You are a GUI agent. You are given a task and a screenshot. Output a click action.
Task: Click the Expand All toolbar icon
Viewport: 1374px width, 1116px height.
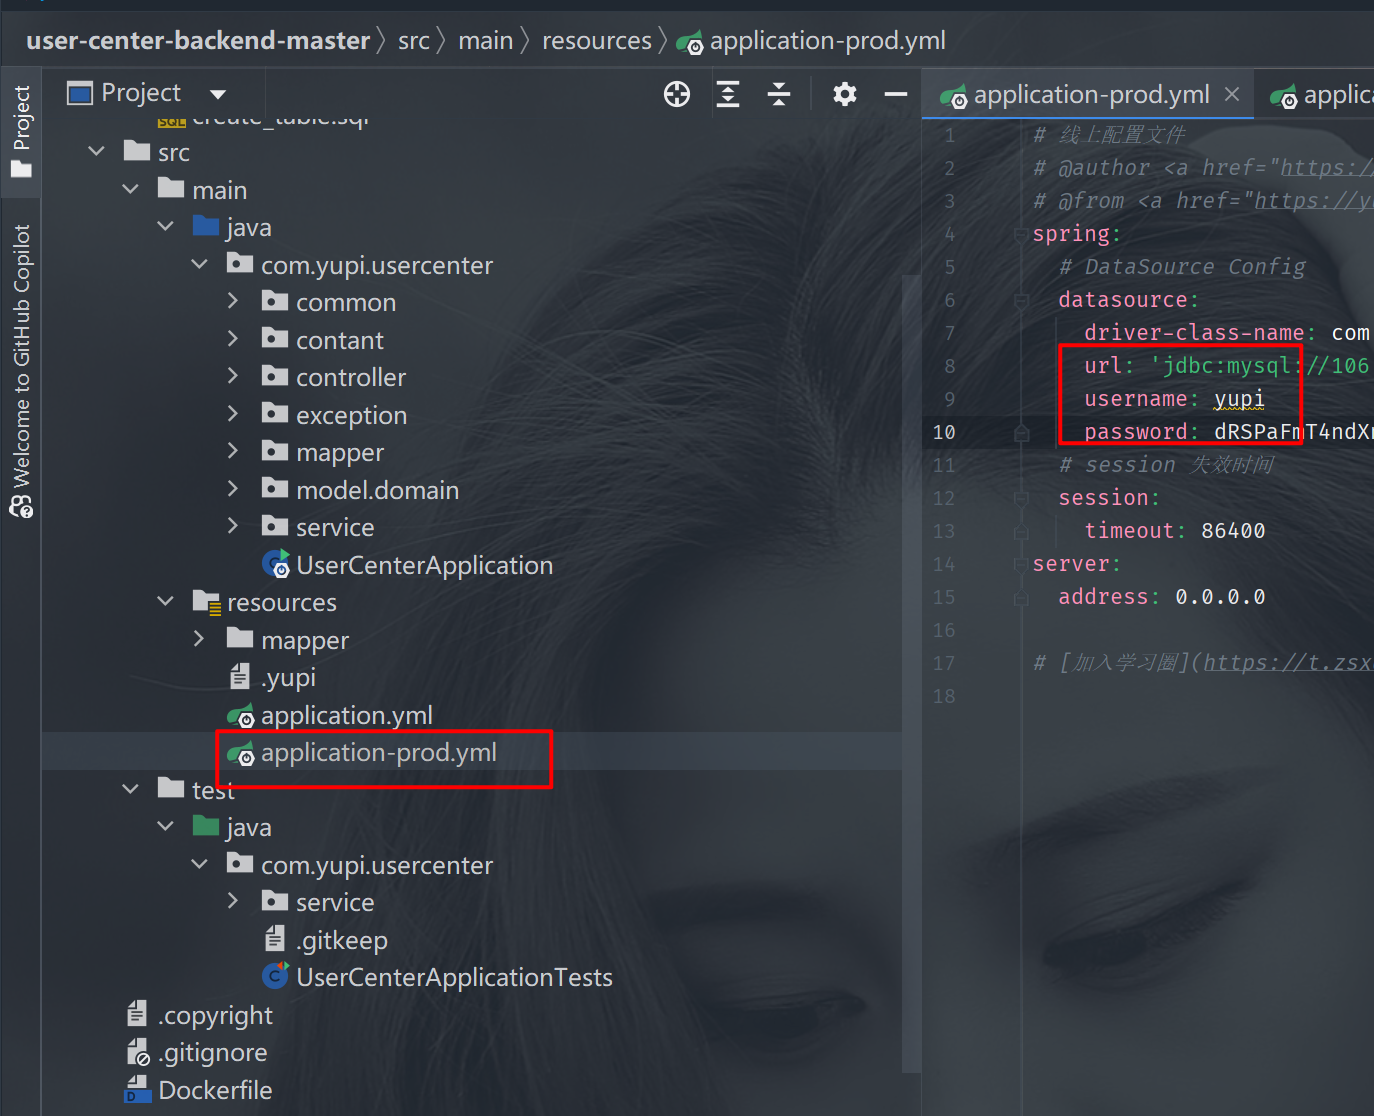click(728, 94)
